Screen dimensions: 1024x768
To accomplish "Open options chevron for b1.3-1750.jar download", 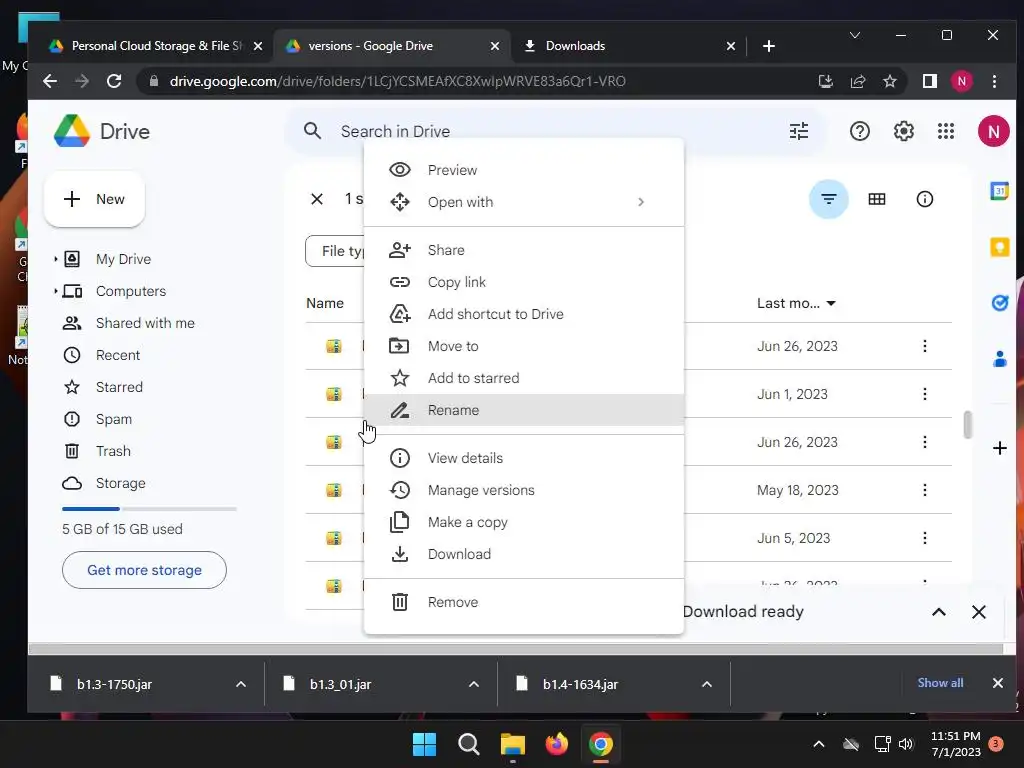I will click(x=240, y=684).
